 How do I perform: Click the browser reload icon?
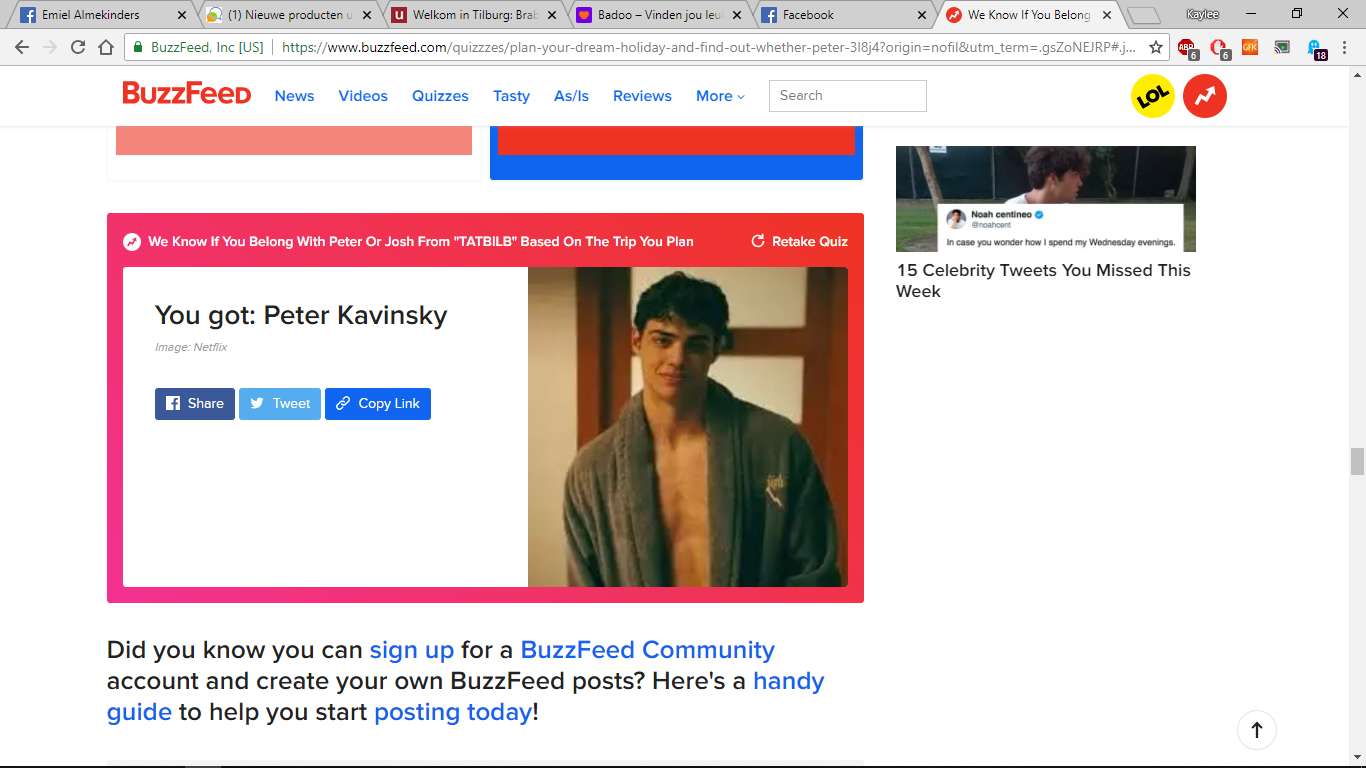click(x=78, y=47)
